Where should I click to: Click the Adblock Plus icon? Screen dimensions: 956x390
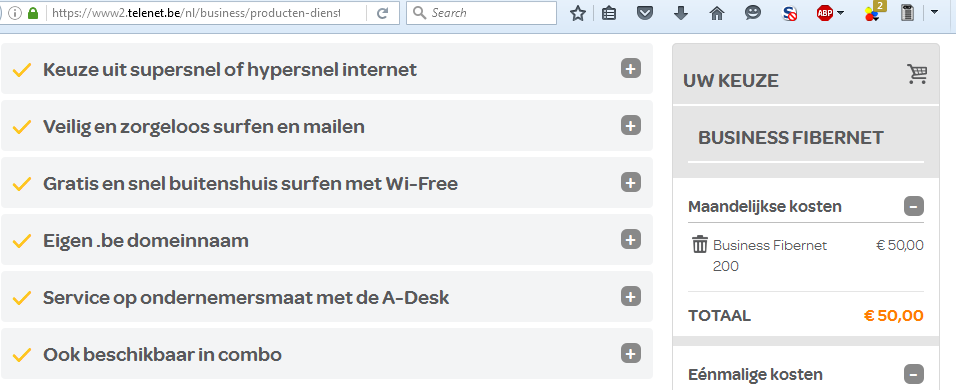click(825, 13)
